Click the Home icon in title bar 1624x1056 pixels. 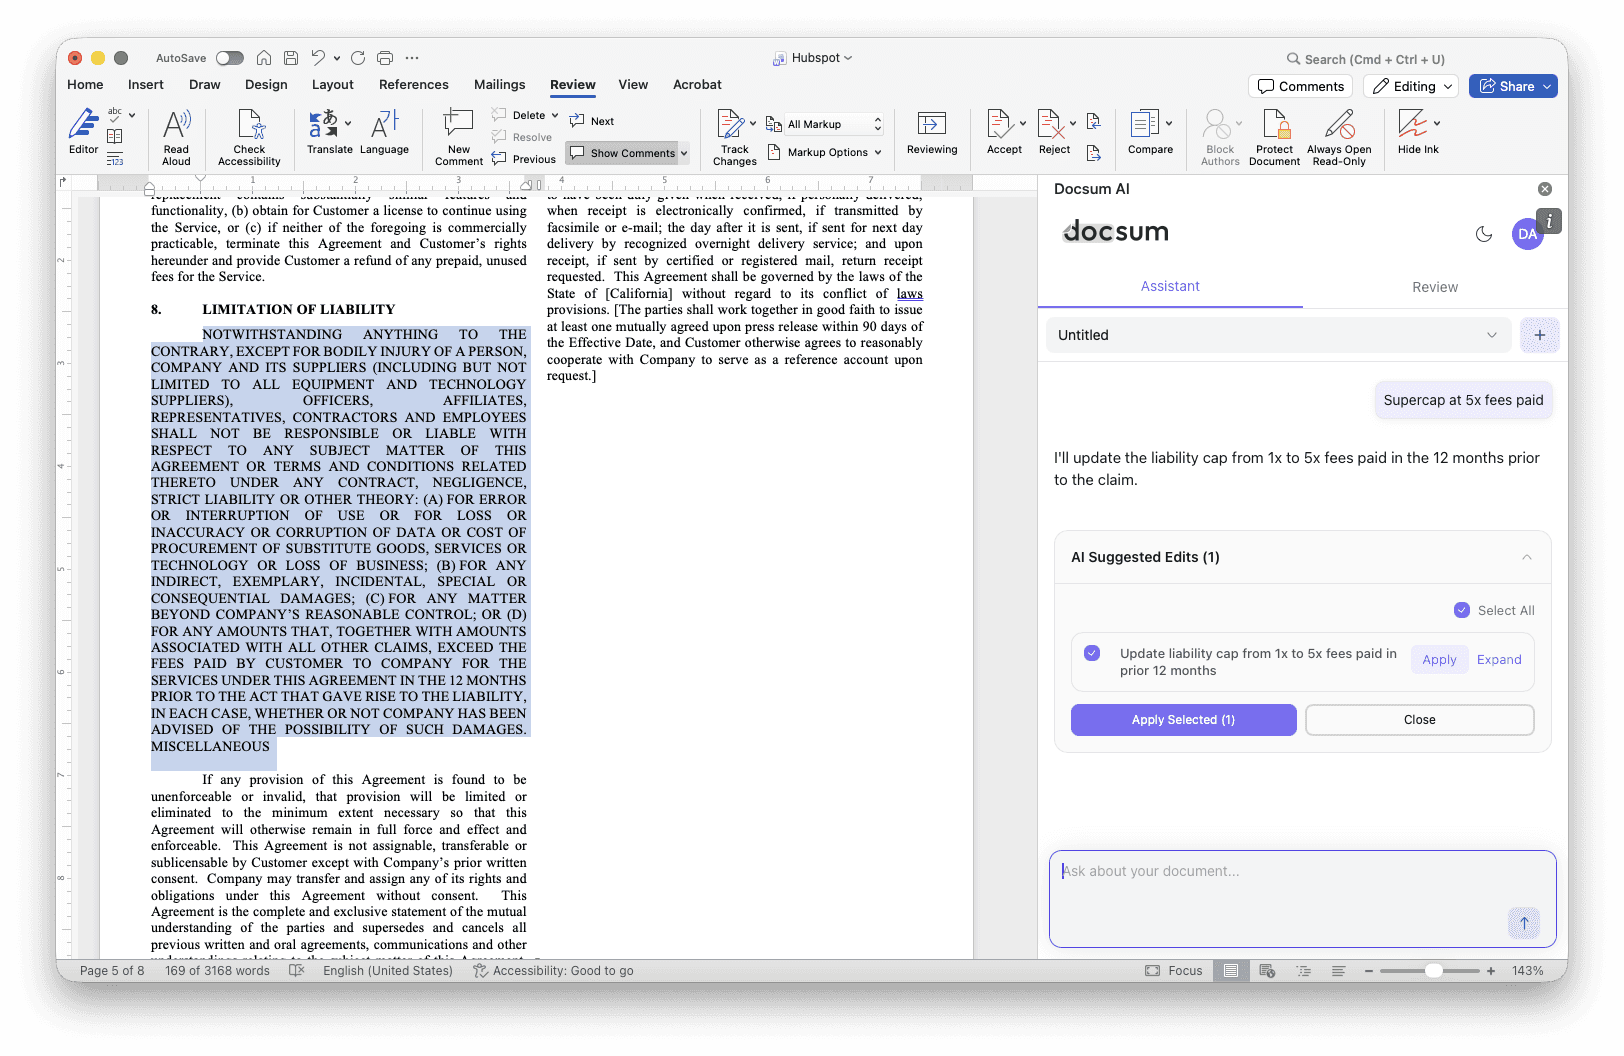pos(264,58)
